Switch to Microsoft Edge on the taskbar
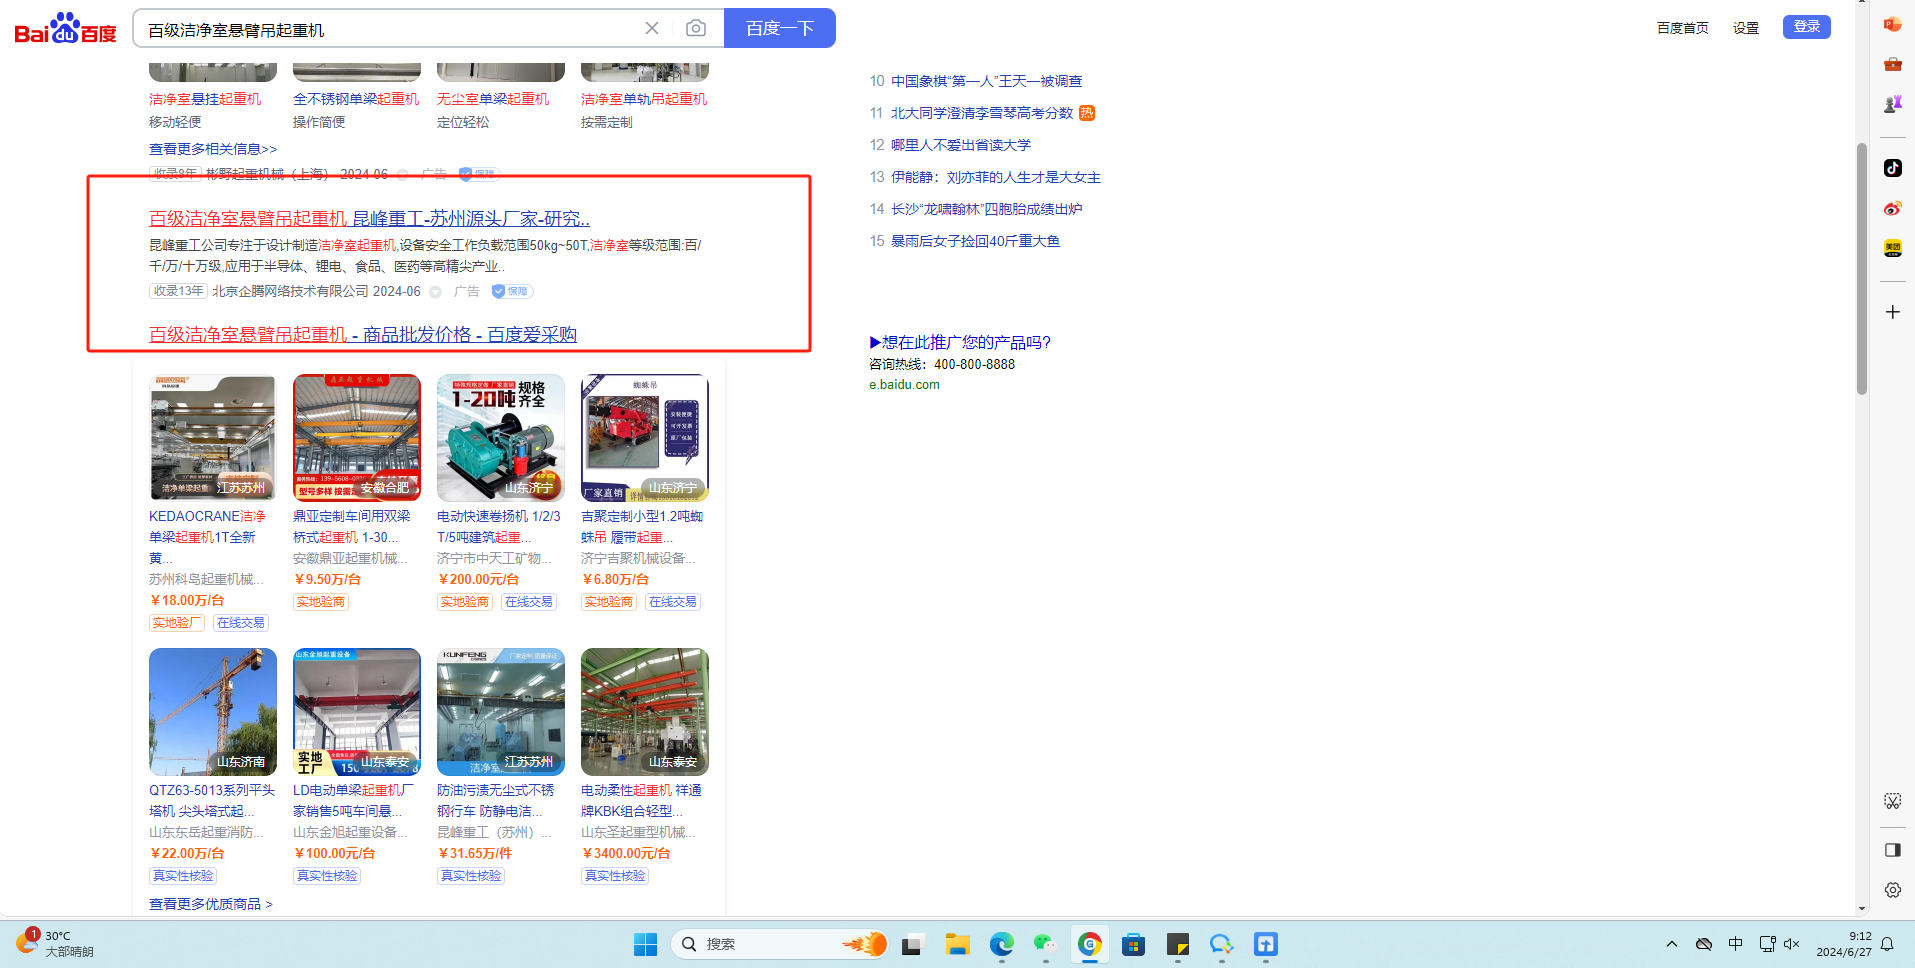 (x=1001, y=944)
